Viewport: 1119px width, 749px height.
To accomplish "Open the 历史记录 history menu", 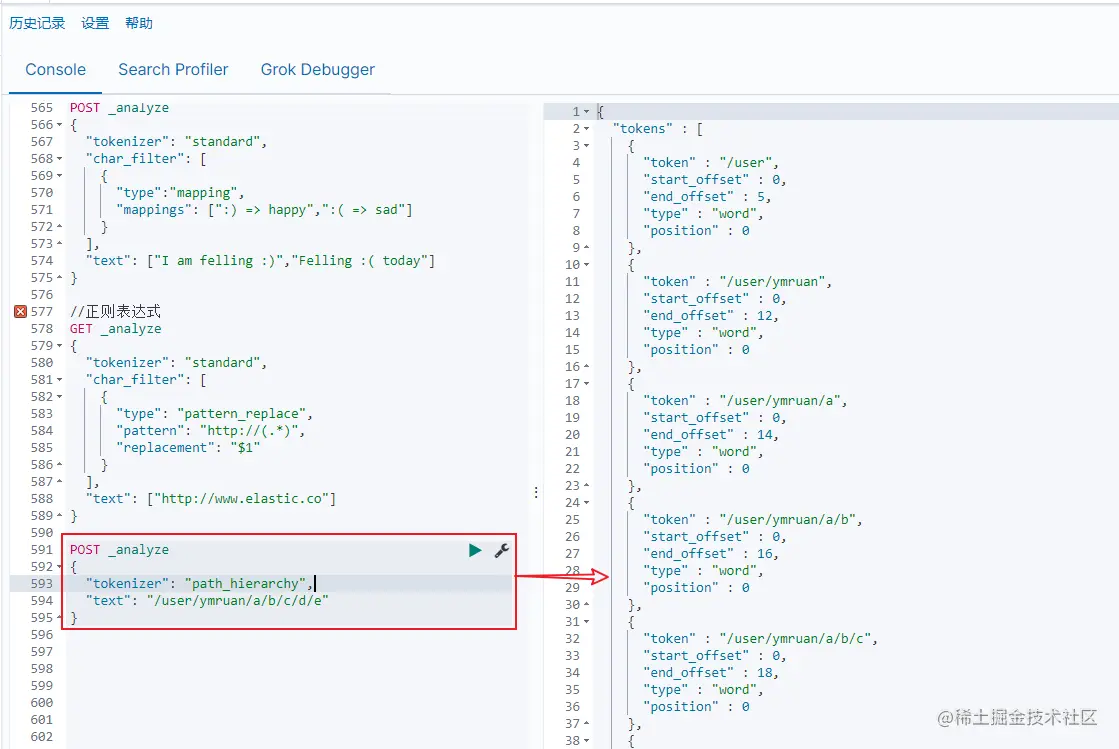I will 37,23.
